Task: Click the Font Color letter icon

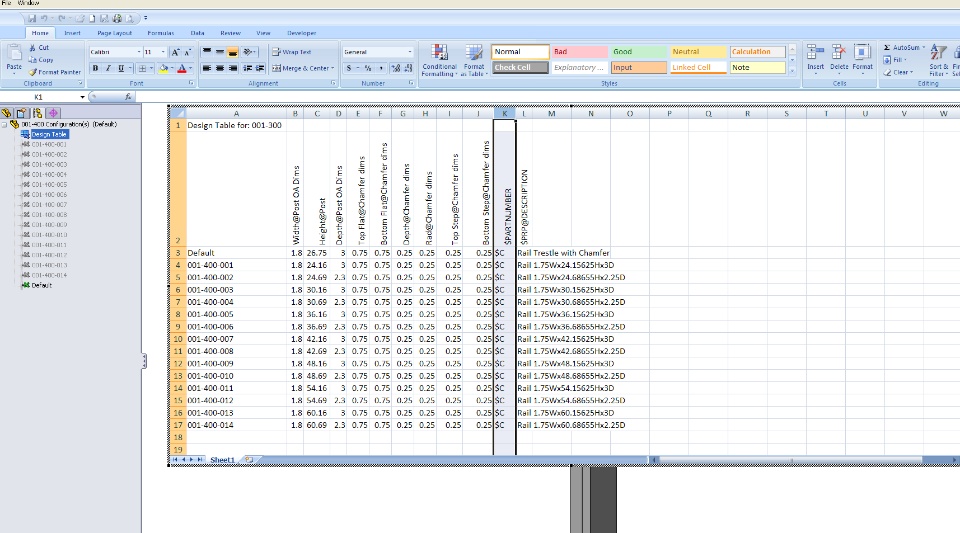Action: [182, 69]
